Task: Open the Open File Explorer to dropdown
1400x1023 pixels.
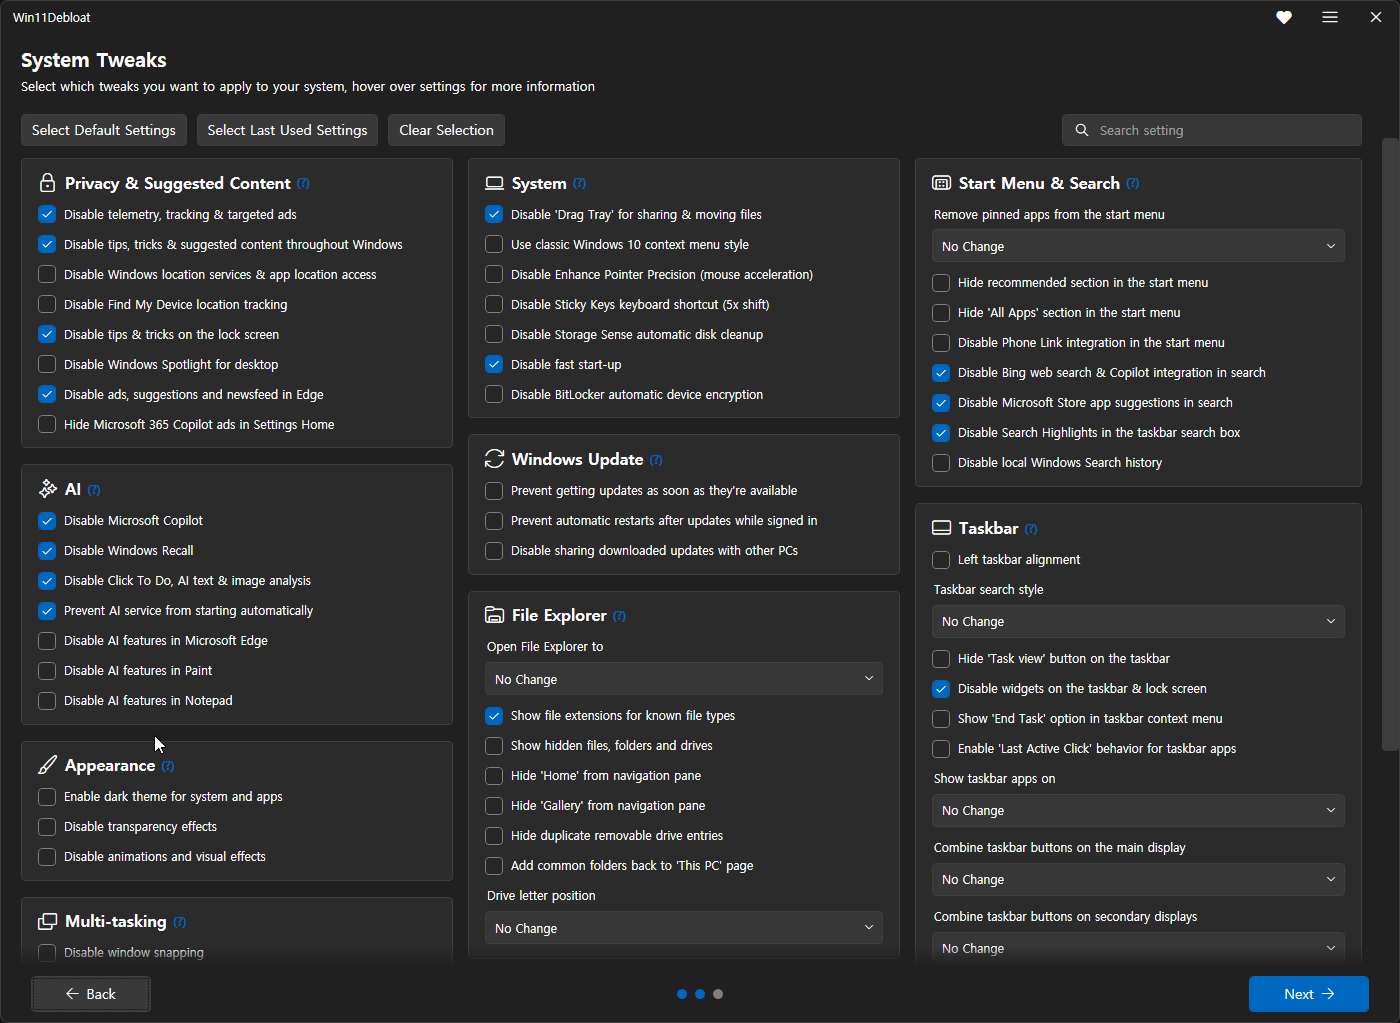Action: (x=685, y=679)
